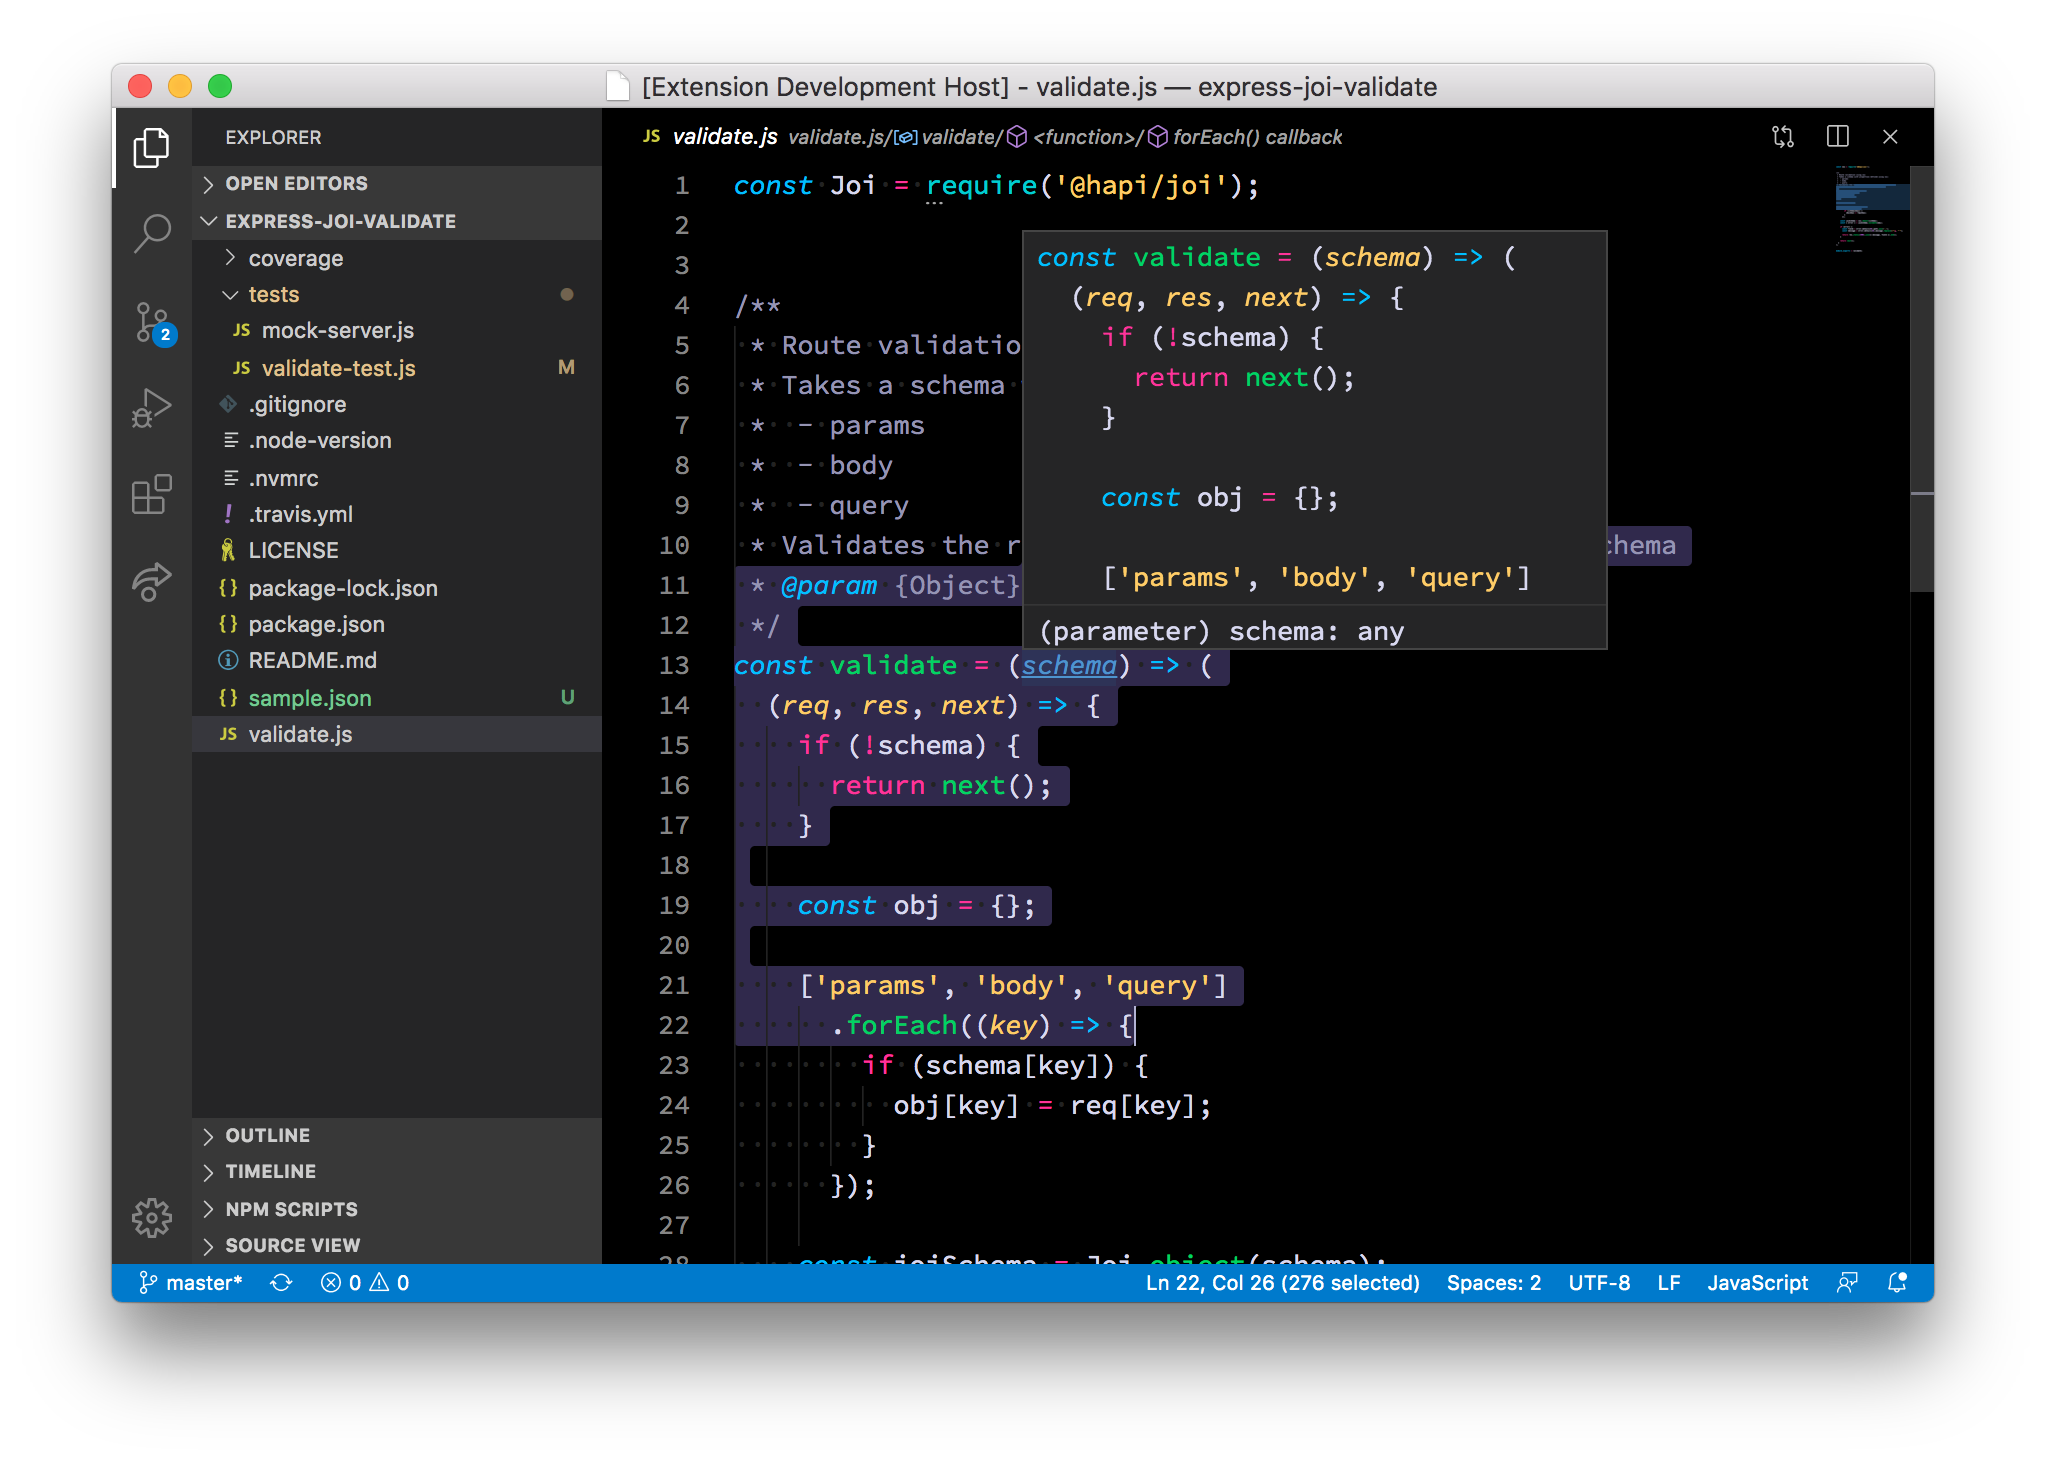
Task: Select the validate.js editor tab
Action: click(x=724, y=137)
